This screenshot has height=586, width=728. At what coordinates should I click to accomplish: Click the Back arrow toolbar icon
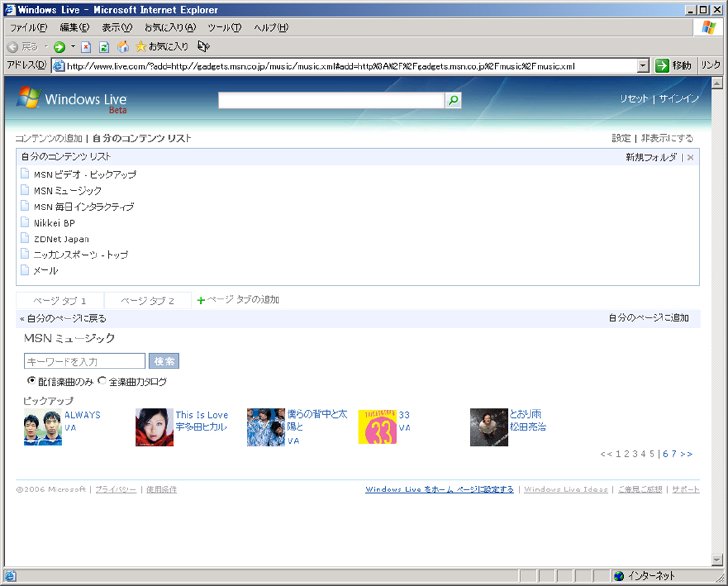pos(13,47)
